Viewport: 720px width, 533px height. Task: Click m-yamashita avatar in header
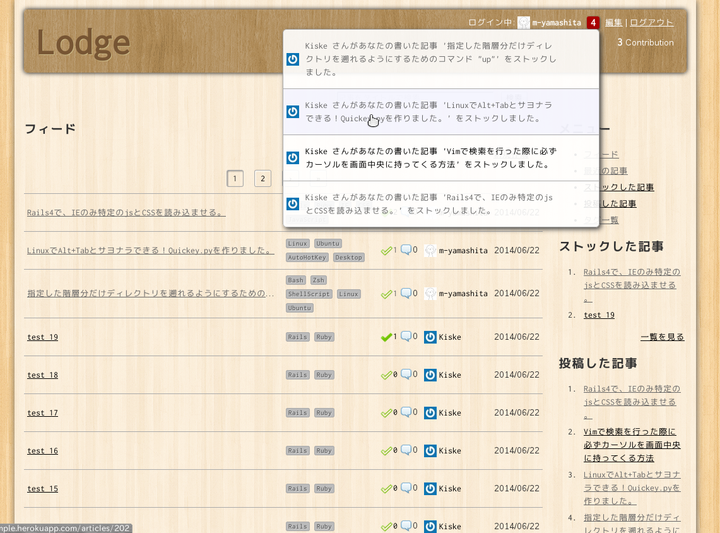[x=523, y=22]
